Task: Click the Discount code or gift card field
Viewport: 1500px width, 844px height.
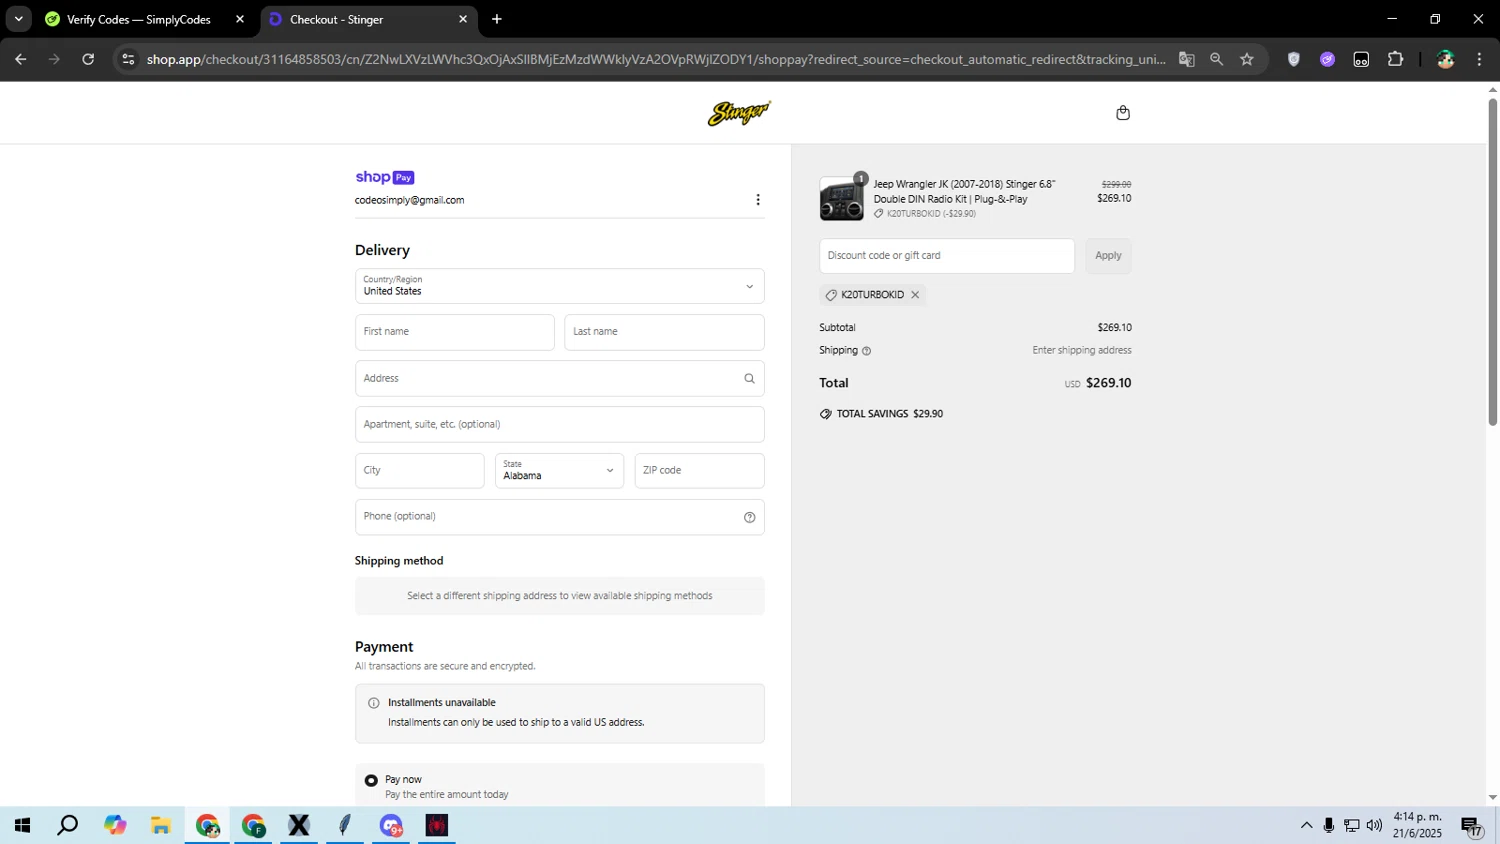Action: 947,256
